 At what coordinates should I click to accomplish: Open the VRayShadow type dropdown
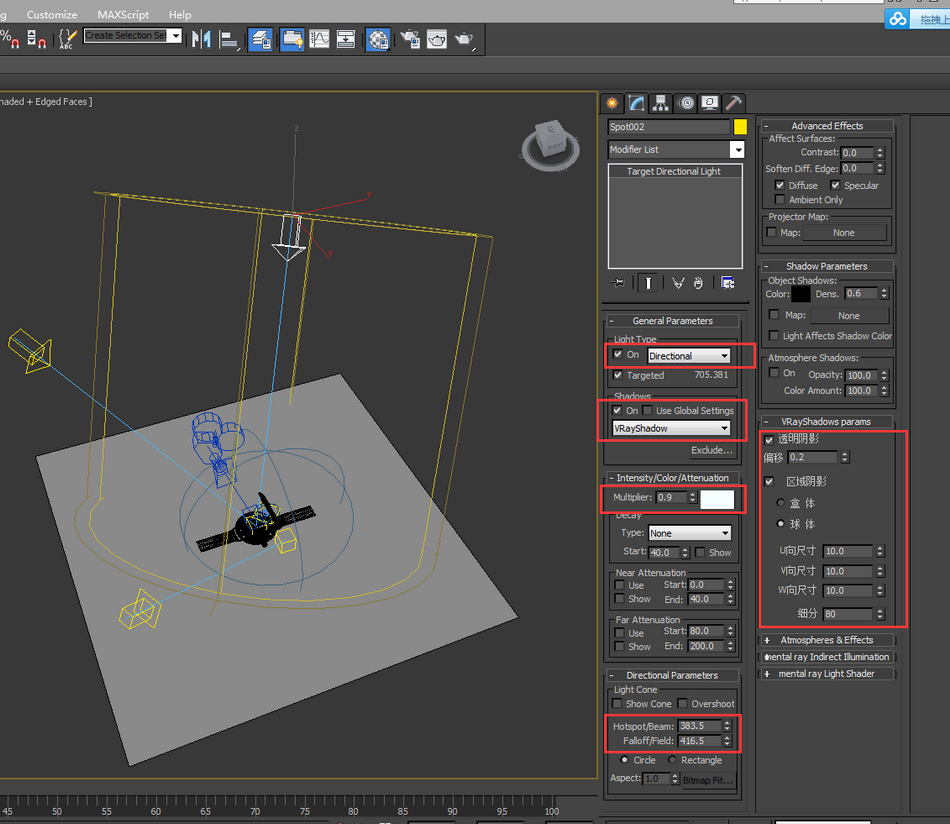(671, 428)
